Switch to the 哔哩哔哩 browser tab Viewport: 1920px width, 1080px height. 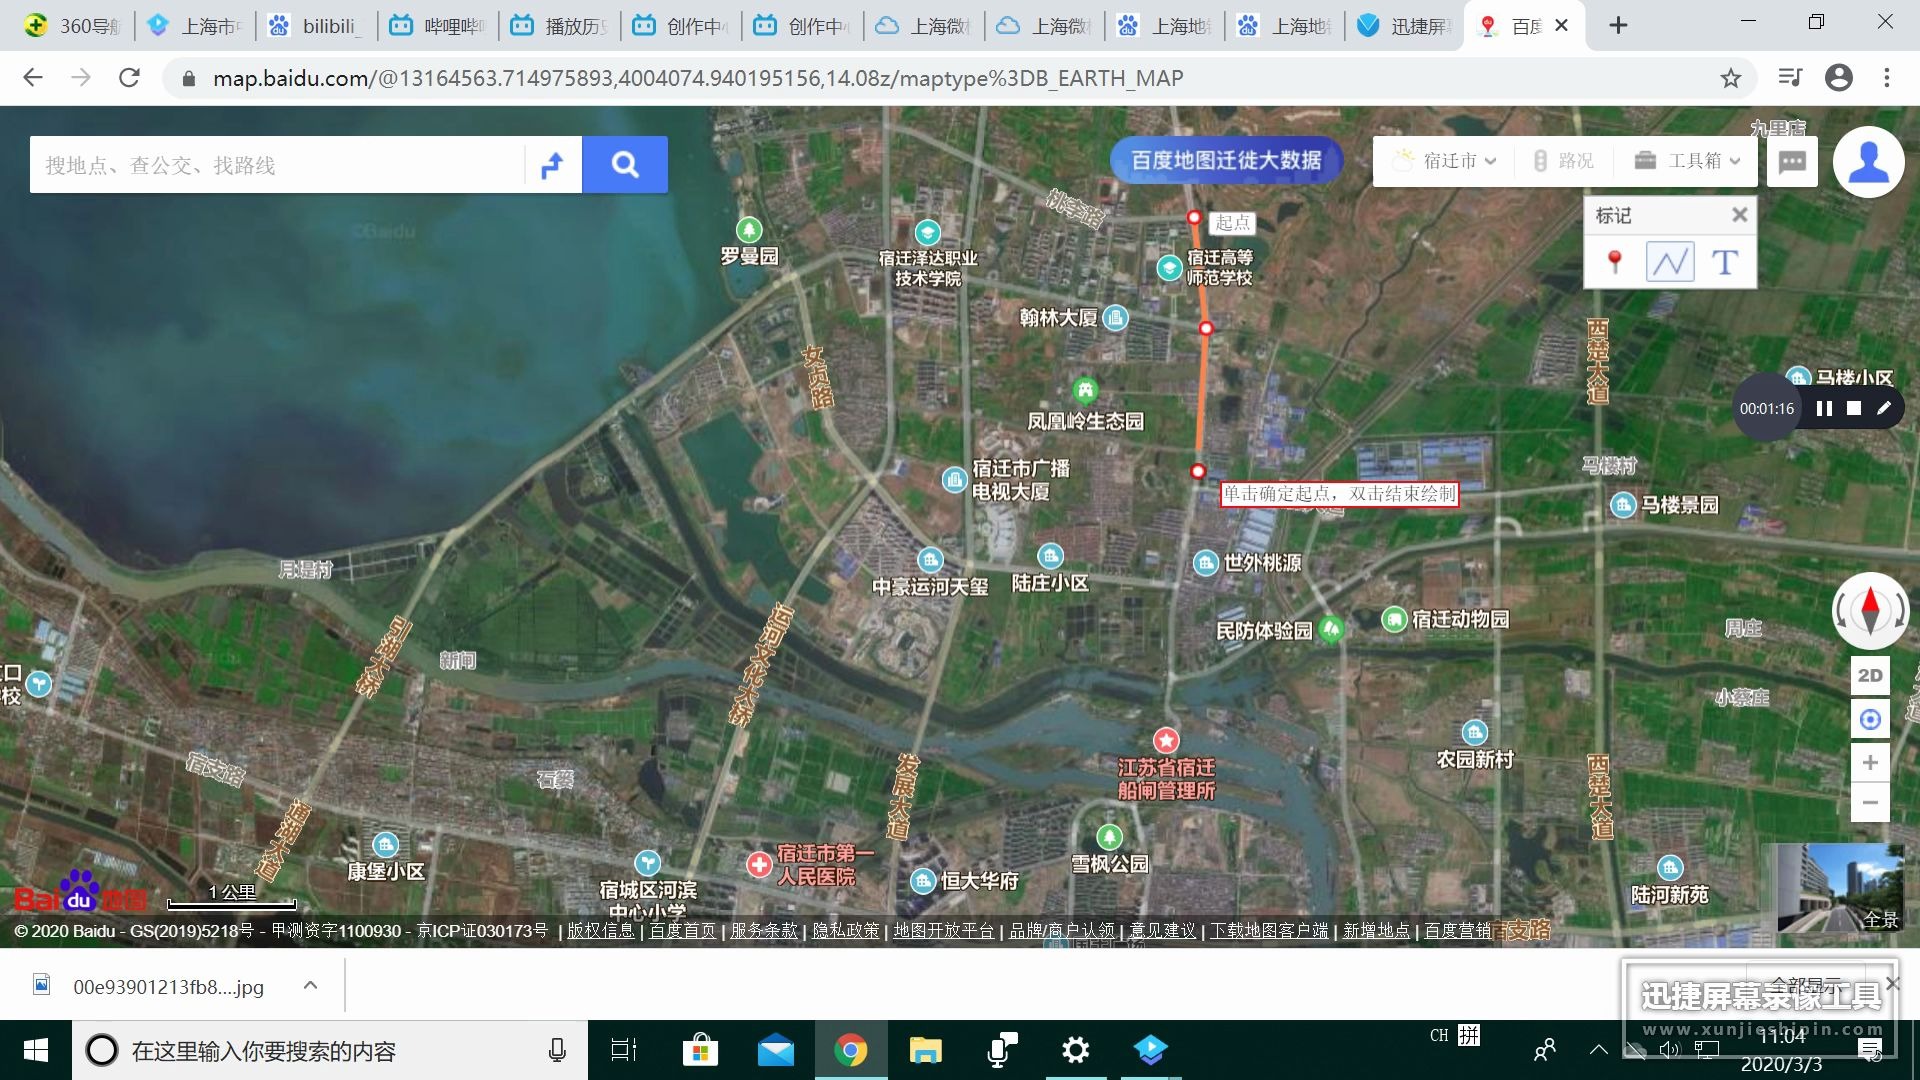point(437,26)
